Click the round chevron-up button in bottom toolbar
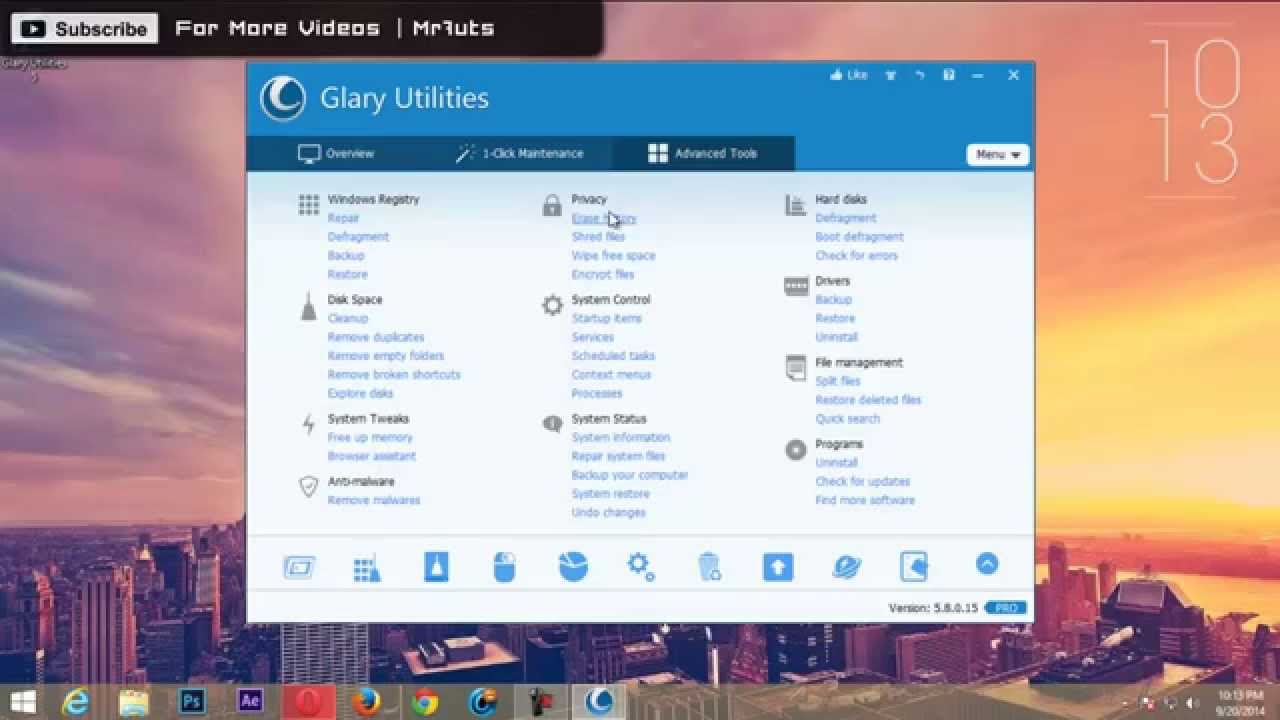This screenshot has width=1280, height=720. point(987,564)
